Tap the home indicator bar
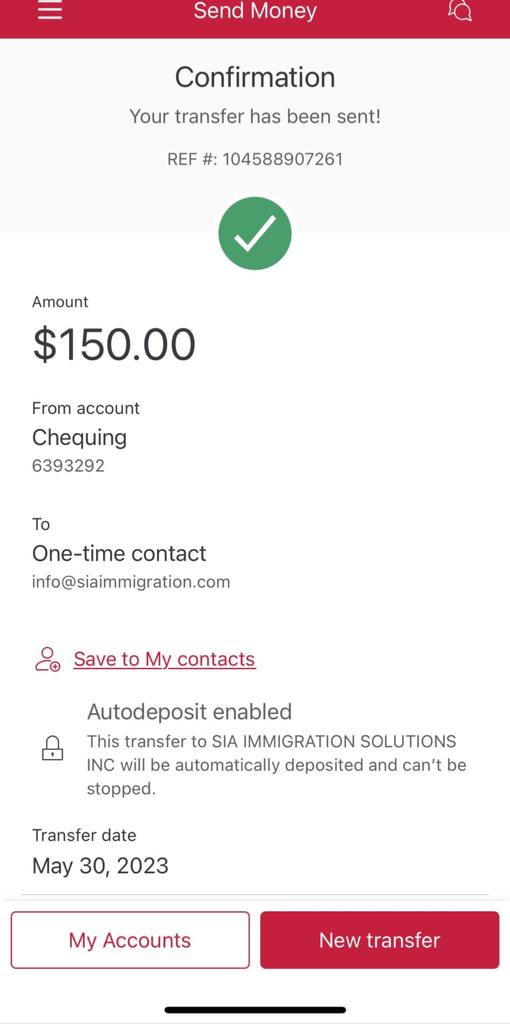Viewport: 510px width, 1024px height. (255, 1010)
